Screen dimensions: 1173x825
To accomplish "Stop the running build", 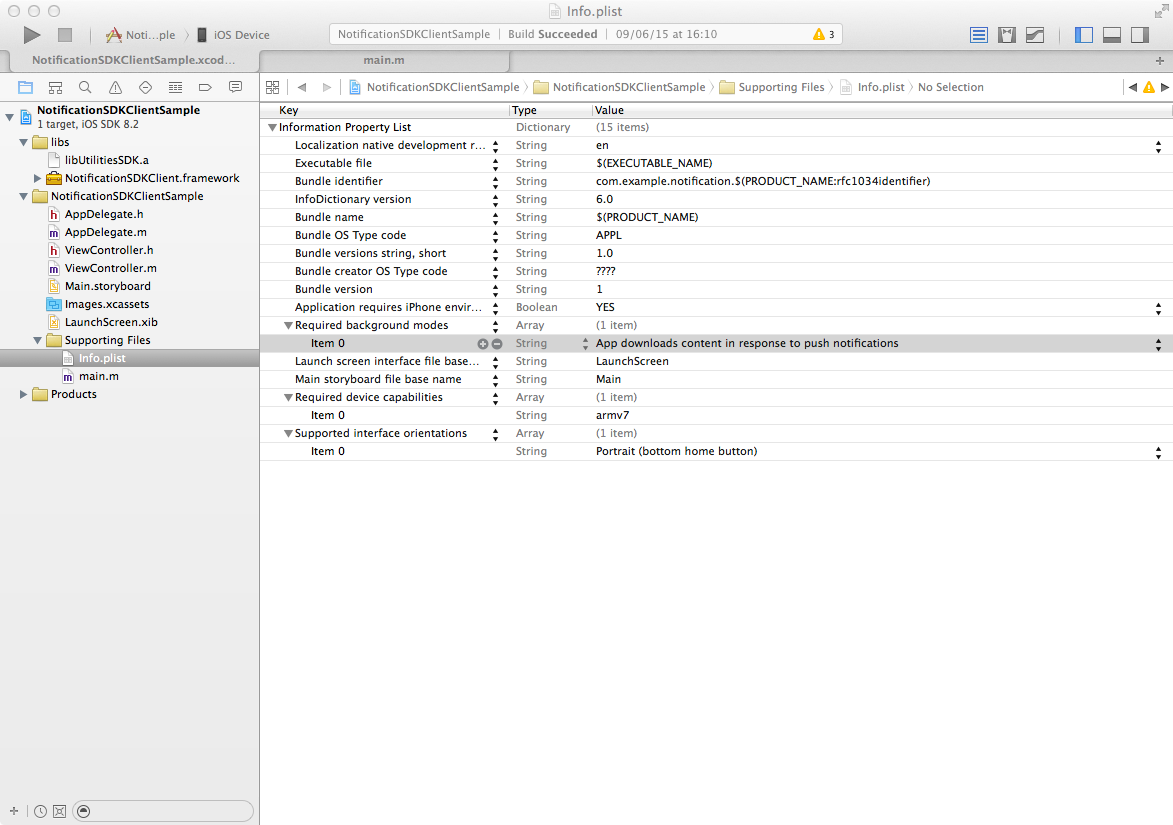I will click(x=65, y=34).
